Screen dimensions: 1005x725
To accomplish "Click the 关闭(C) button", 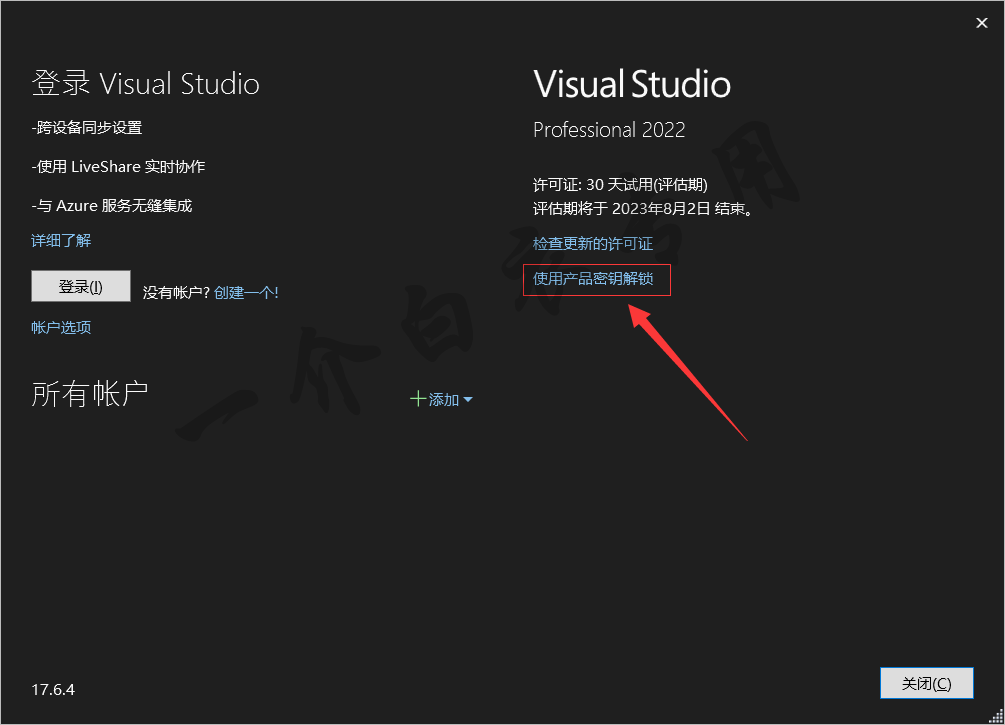I will 926,683.
